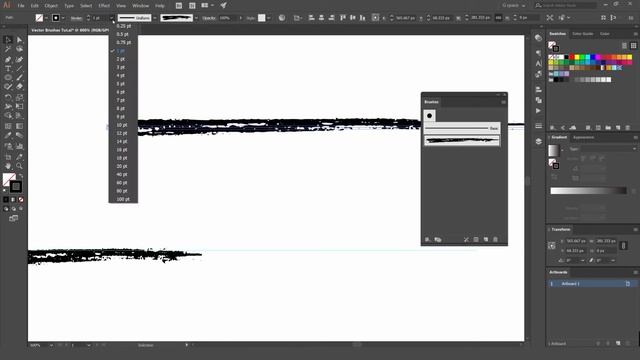The height and width of the screenshot is (360, 640).
Task: Set toolbox color mode to None
Action: [x=21, y=200]
